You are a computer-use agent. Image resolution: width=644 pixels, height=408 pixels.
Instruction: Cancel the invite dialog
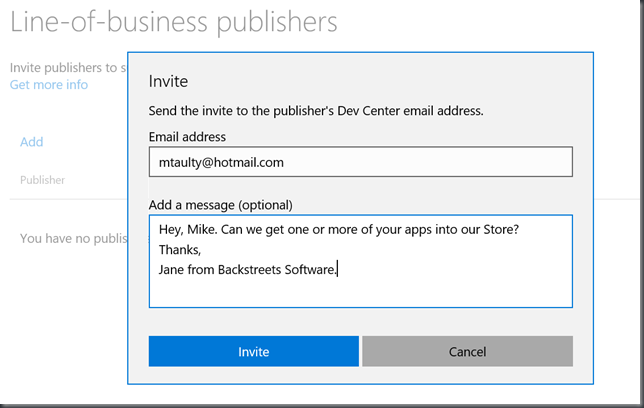point(467,351)
